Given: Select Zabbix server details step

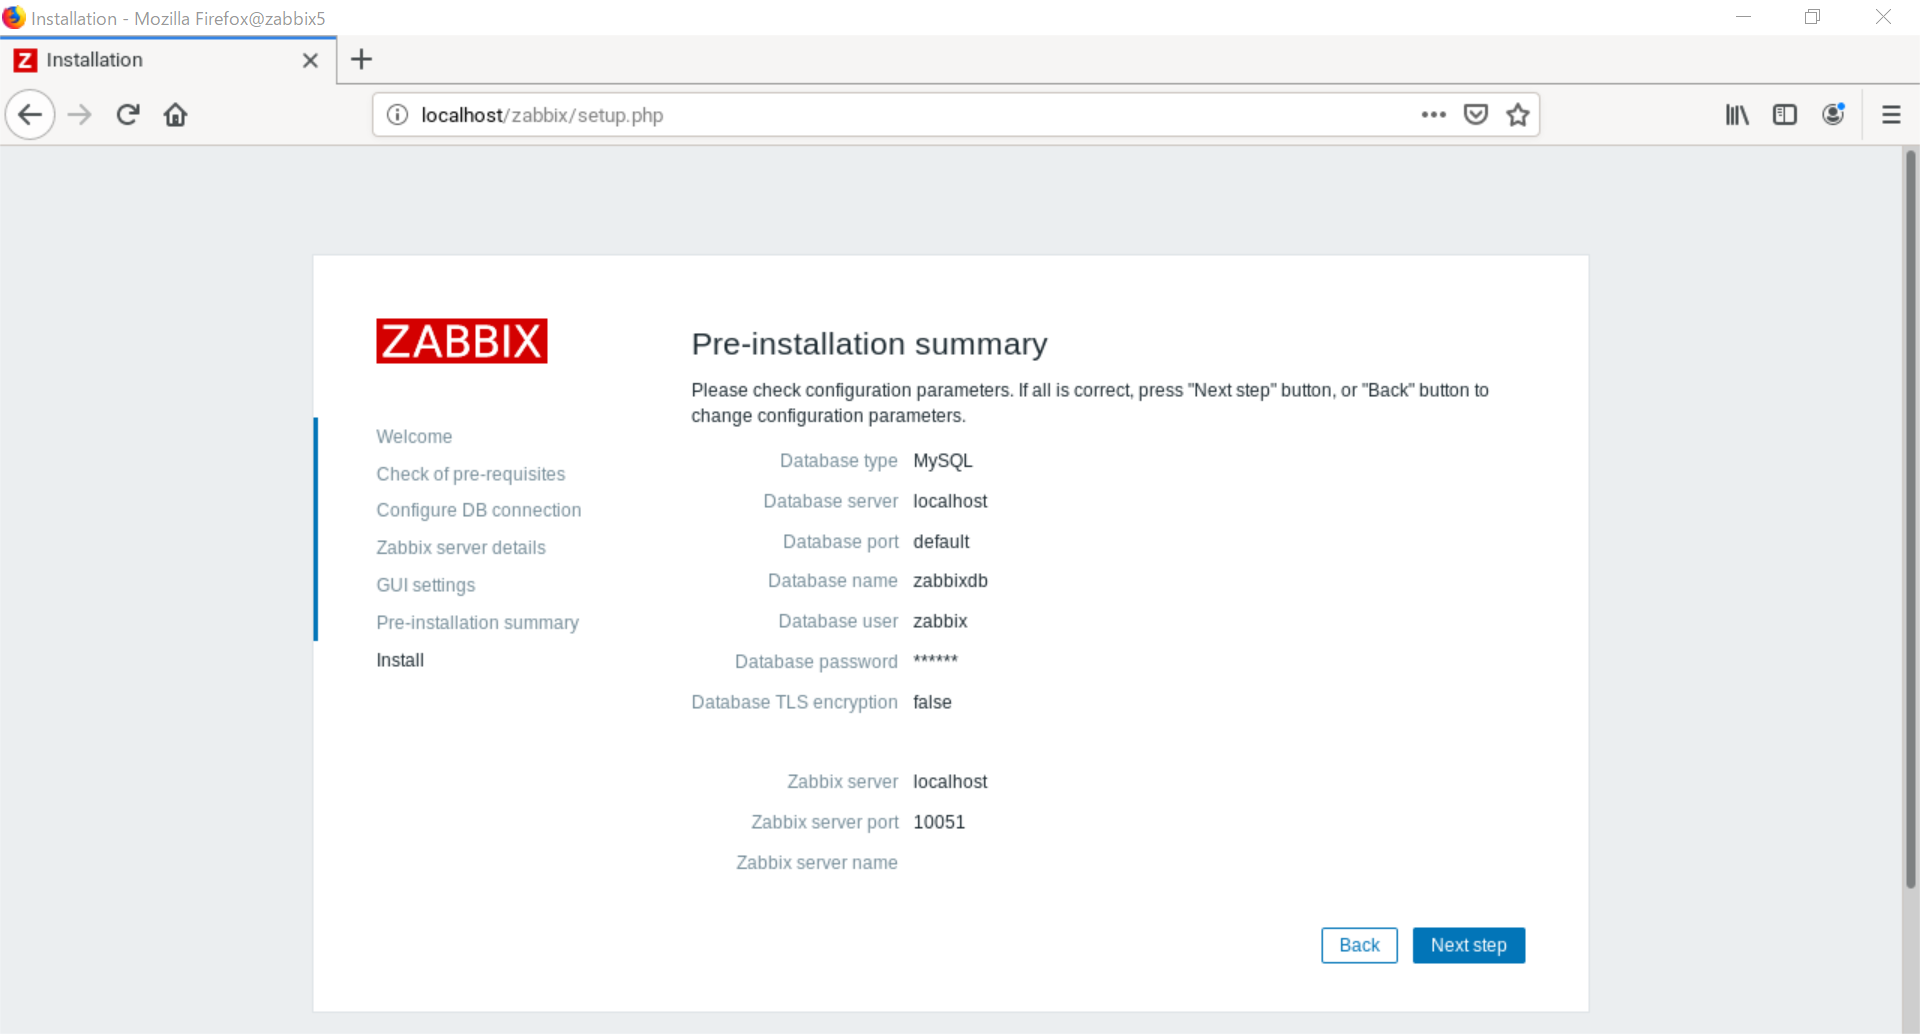Looking at the screenshot, I should pyautogui.click(x=461, y=548).
